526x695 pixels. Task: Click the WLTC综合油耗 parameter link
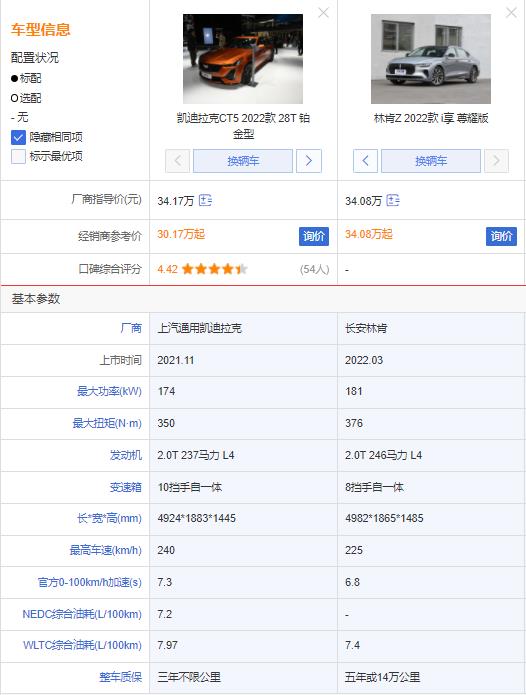[x=82, y=645]
